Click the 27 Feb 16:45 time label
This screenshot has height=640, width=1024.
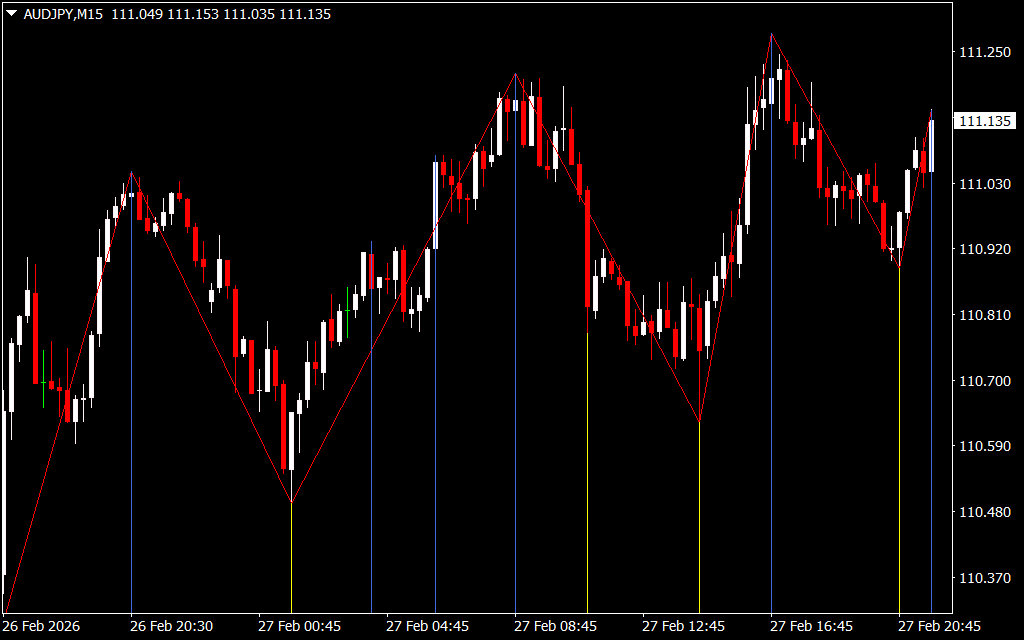point(811,626)
